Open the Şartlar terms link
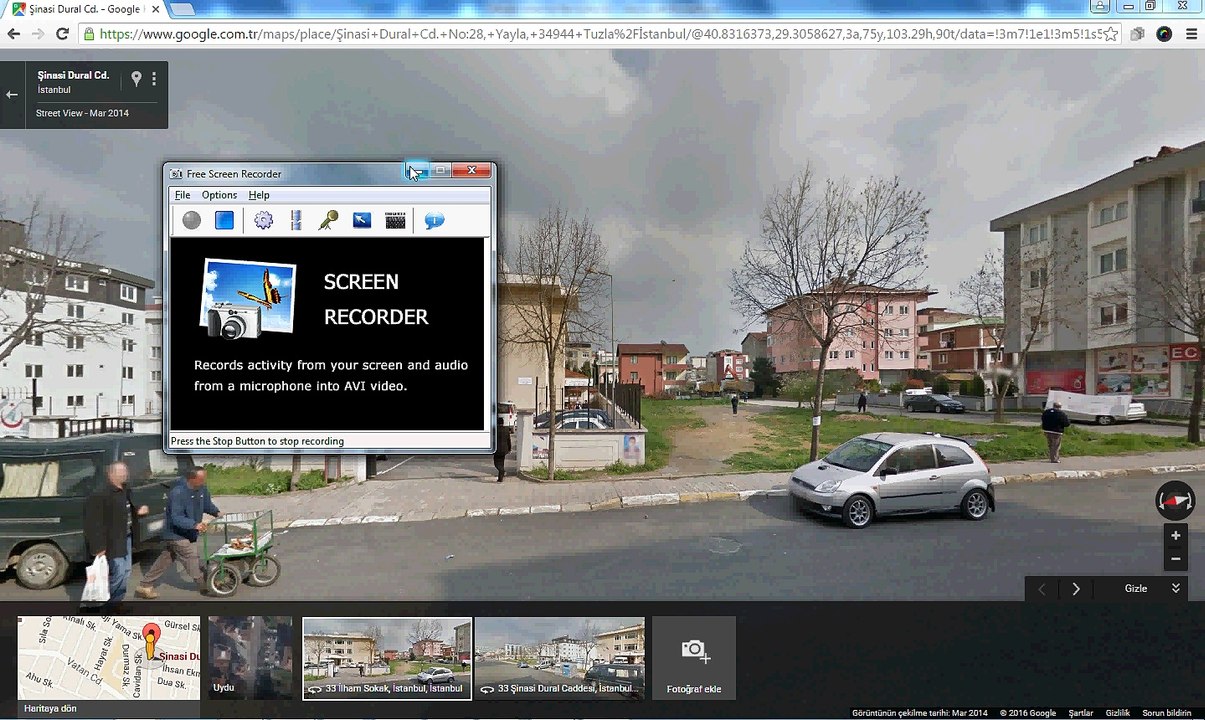 click(x=1081, y=713)
